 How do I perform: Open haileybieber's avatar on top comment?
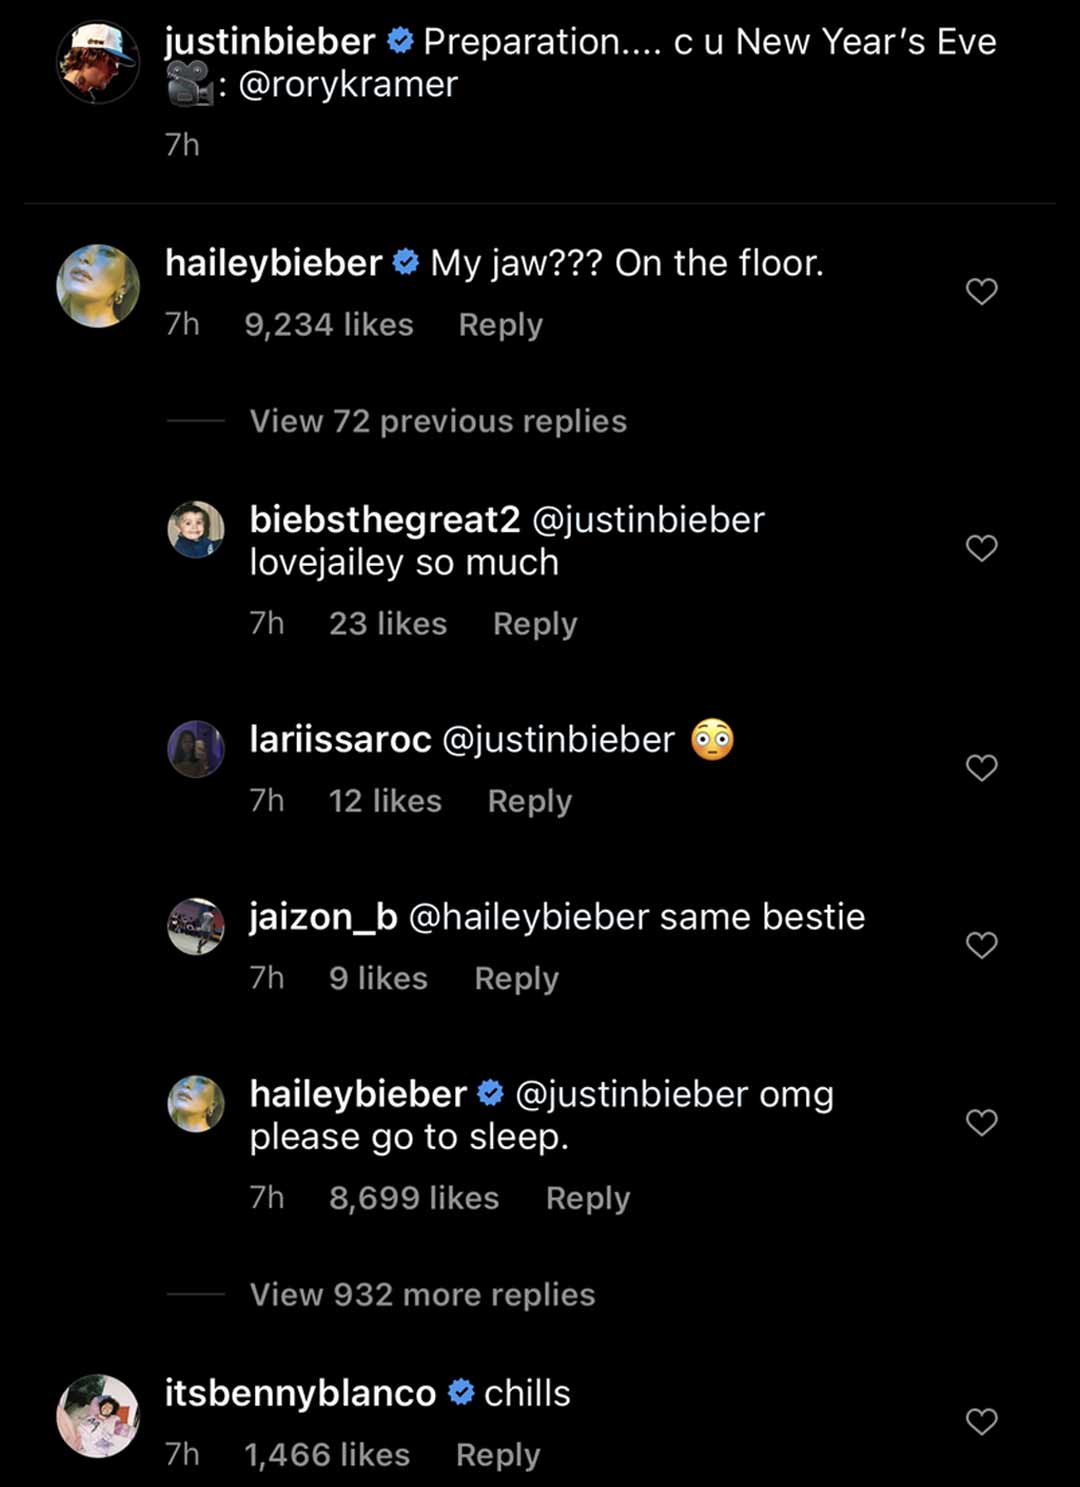tap(98, 286)
